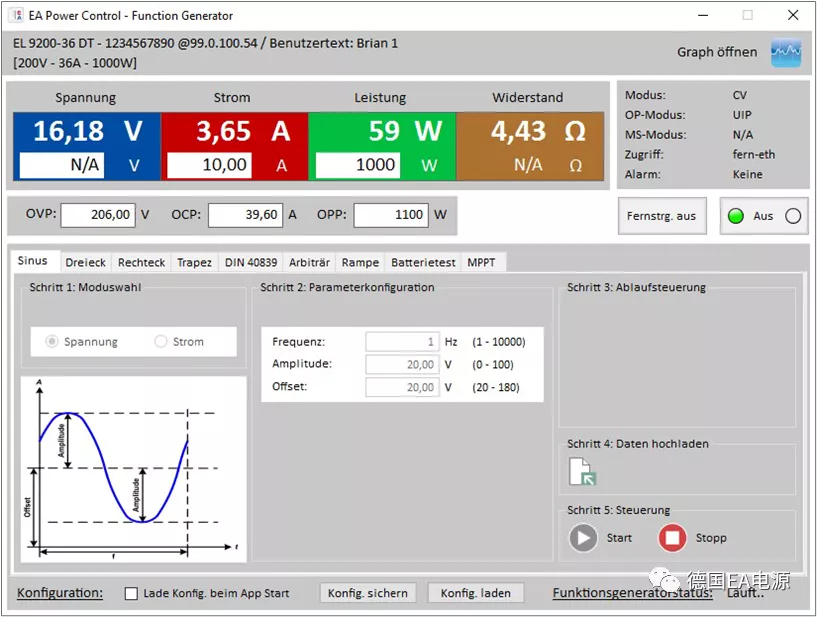Screen dimensions: 817x617
Task: Select the Strom mode radio button
Action: [160, 341]
